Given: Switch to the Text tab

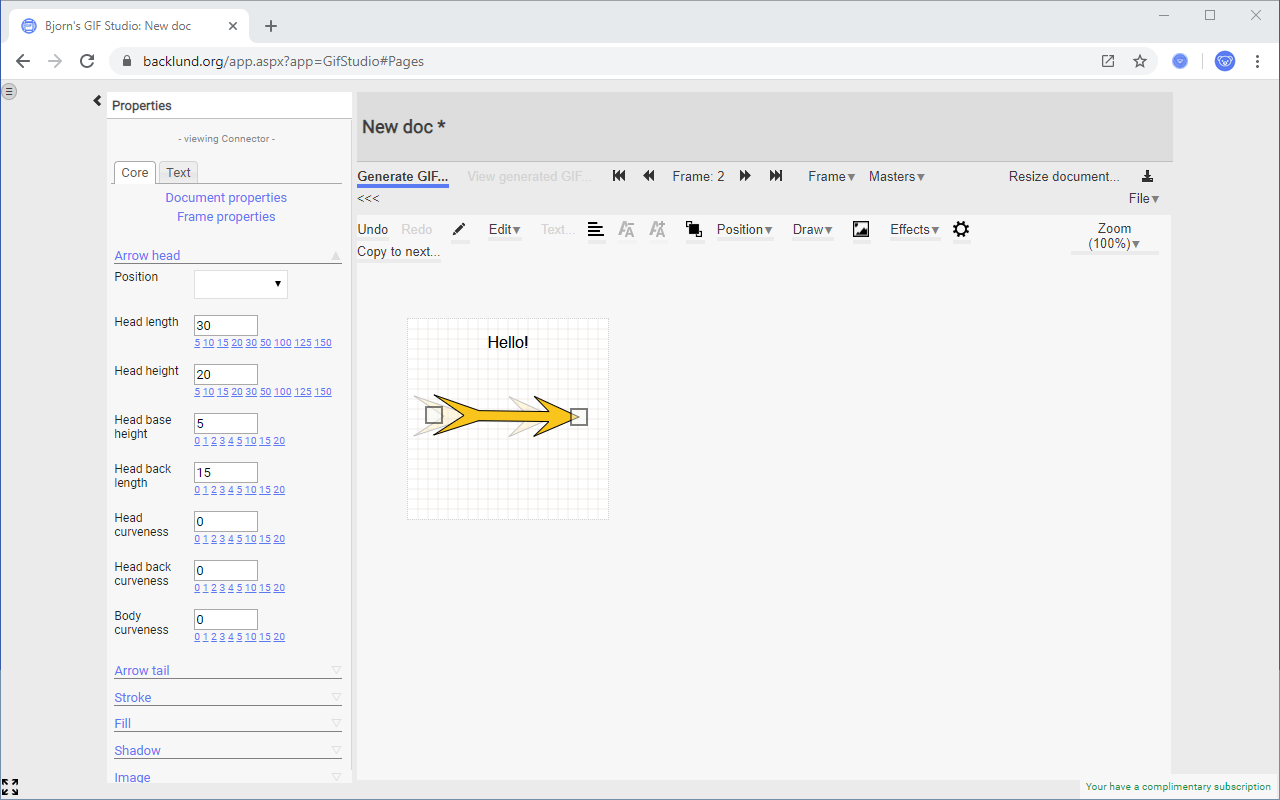Looking at the screenshot, I should [178, 172].
